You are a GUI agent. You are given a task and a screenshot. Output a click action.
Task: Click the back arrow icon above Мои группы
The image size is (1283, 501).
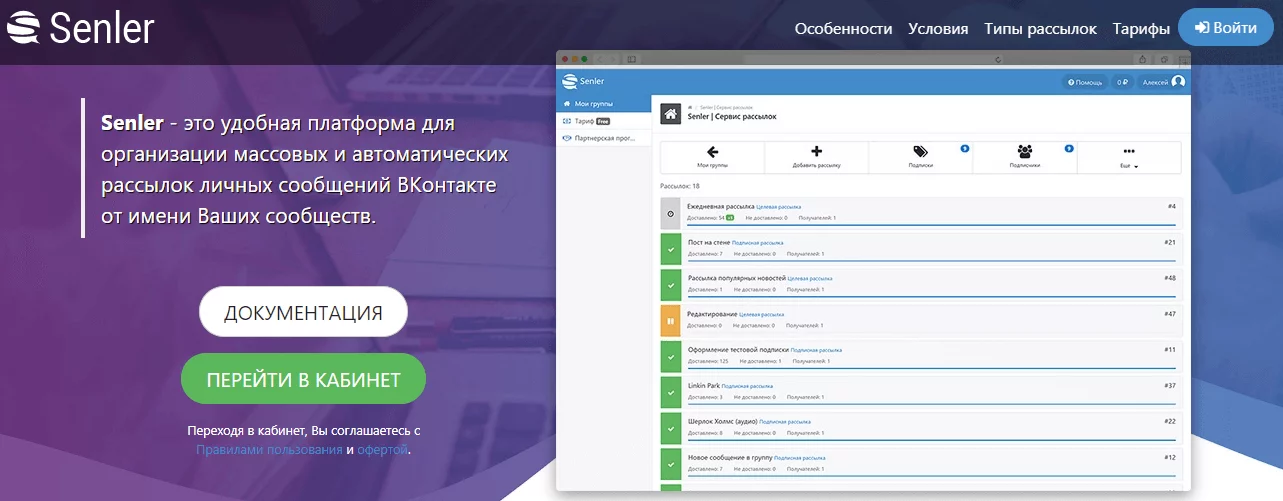pyautogui.click(x=712, y=152)
